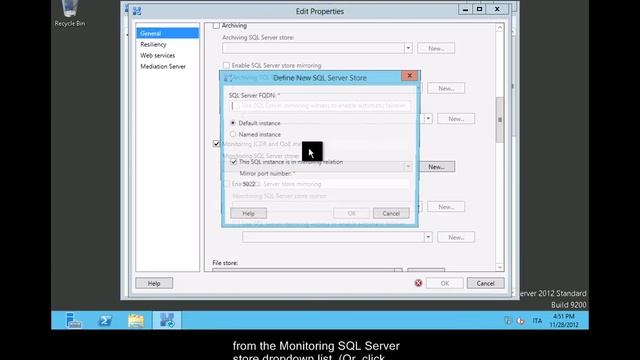Viewport: 640px width, 360px height.
Task: Uncheck This SQL instance is in mirroring relation
Action: tap(234, 162)
